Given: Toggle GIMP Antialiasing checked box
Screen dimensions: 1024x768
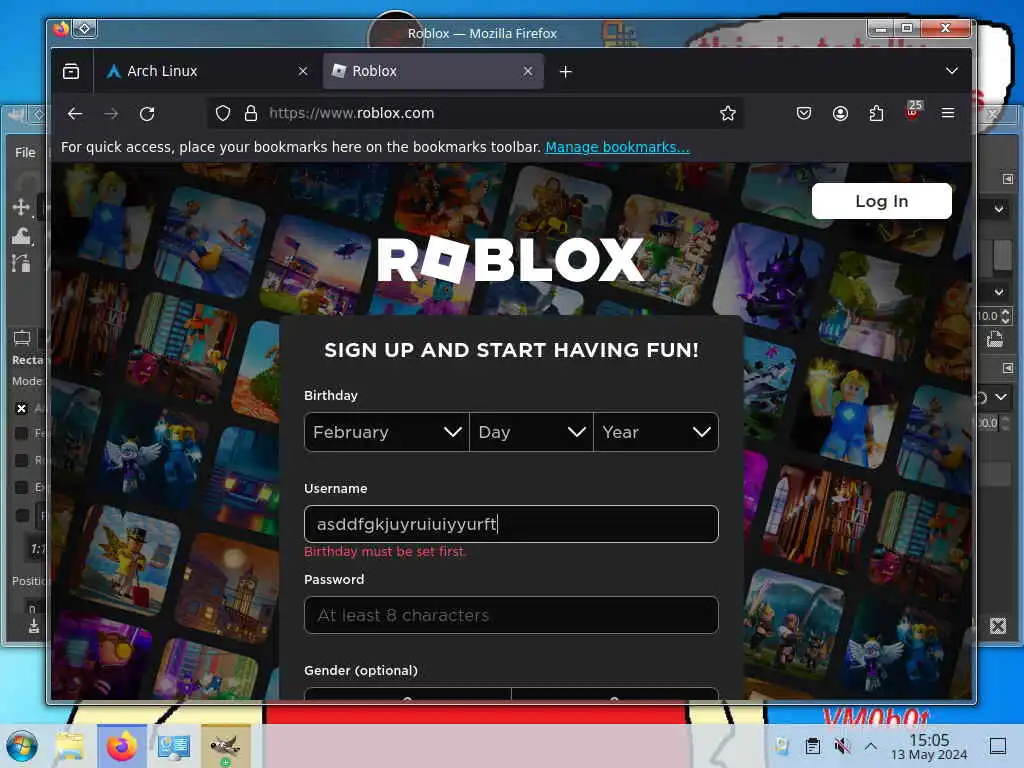Looking at the screenshot, I should [22, 408].
